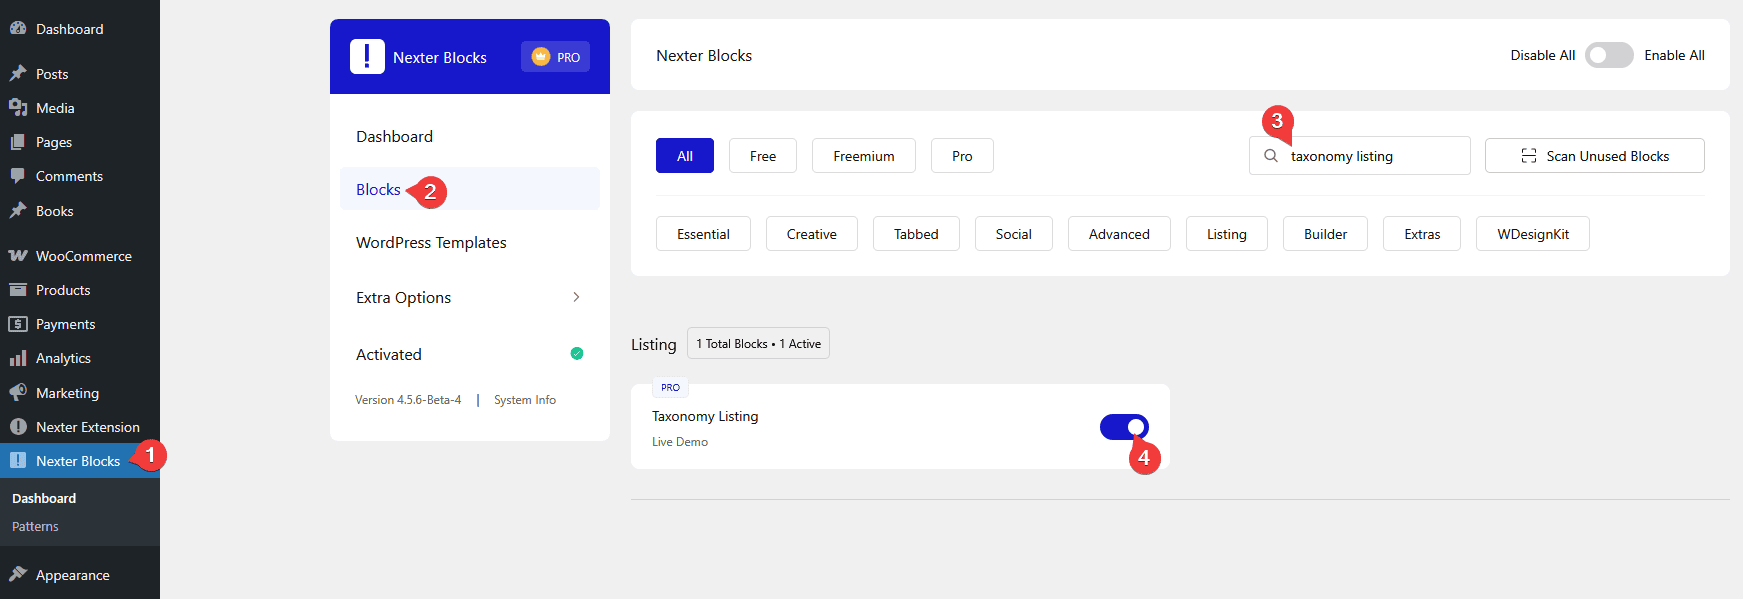This screenshot has height=599, width=1743.
Task: Click the Listing section heading
Action: click(x=654, y=344)
